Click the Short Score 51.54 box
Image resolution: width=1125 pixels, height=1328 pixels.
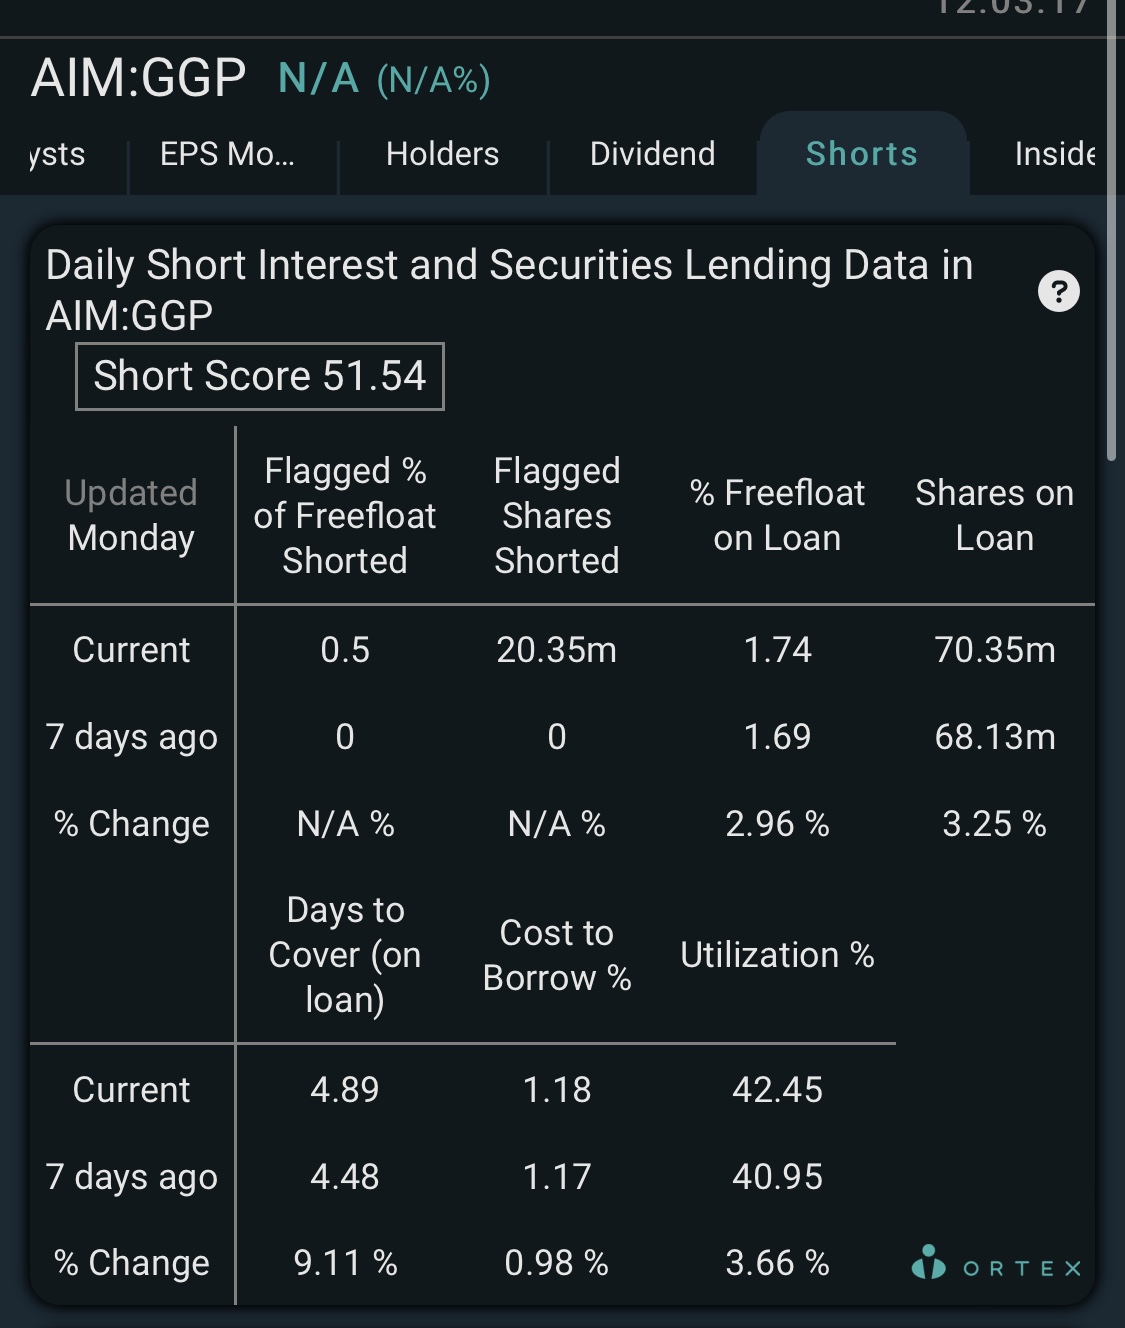click(x=260, y=376)
